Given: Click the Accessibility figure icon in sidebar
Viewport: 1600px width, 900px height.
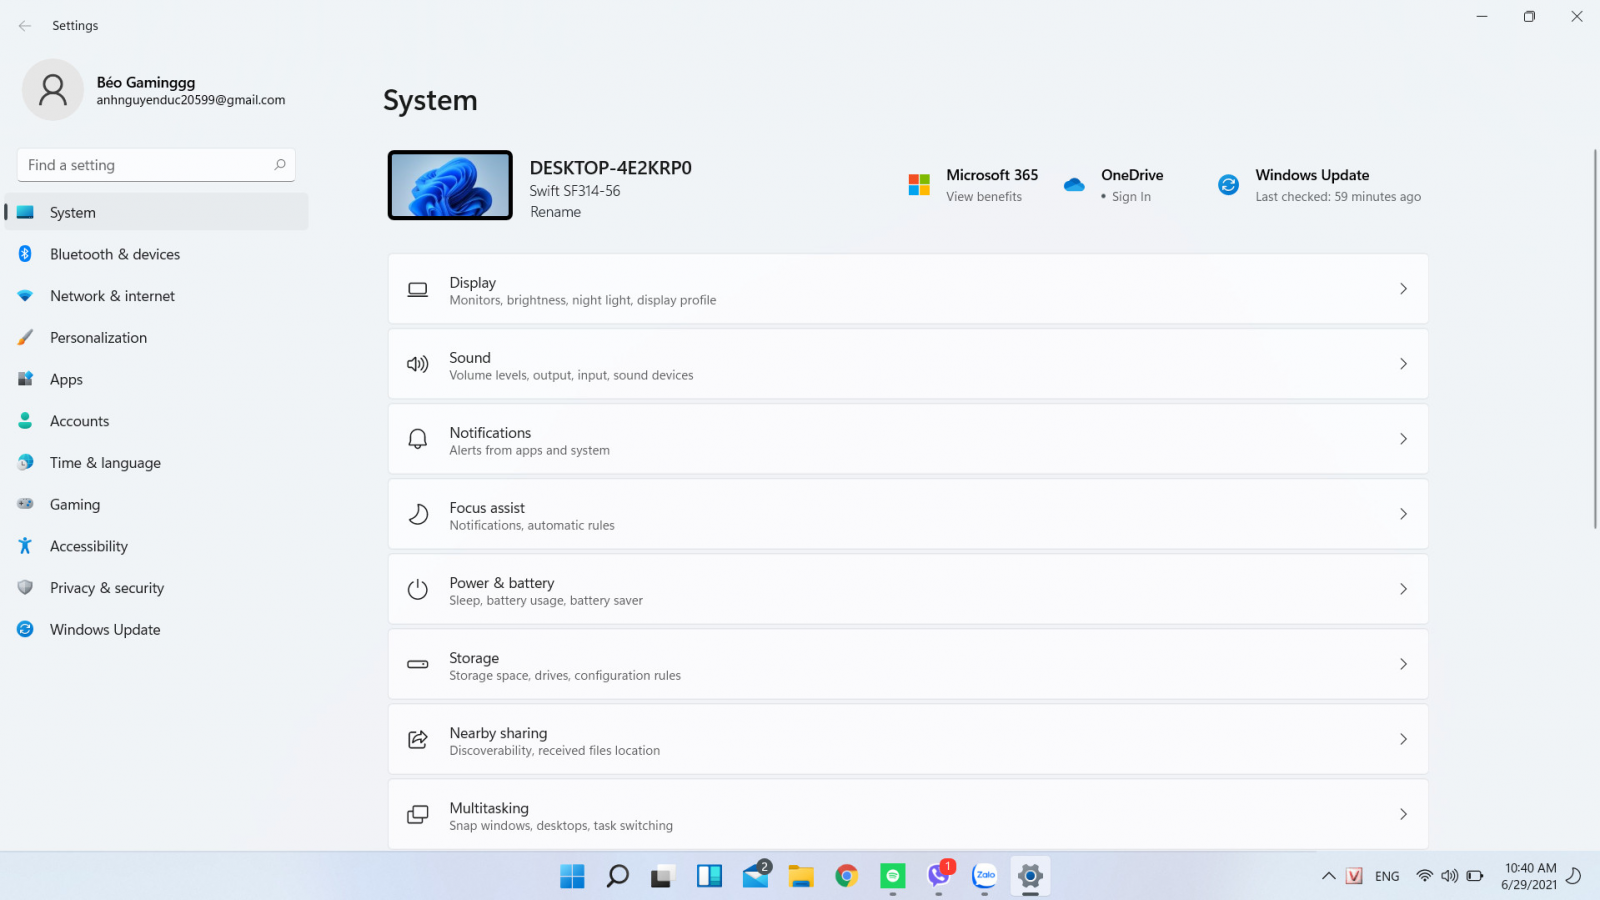Looking at the screenshot, I should point(25,546).
